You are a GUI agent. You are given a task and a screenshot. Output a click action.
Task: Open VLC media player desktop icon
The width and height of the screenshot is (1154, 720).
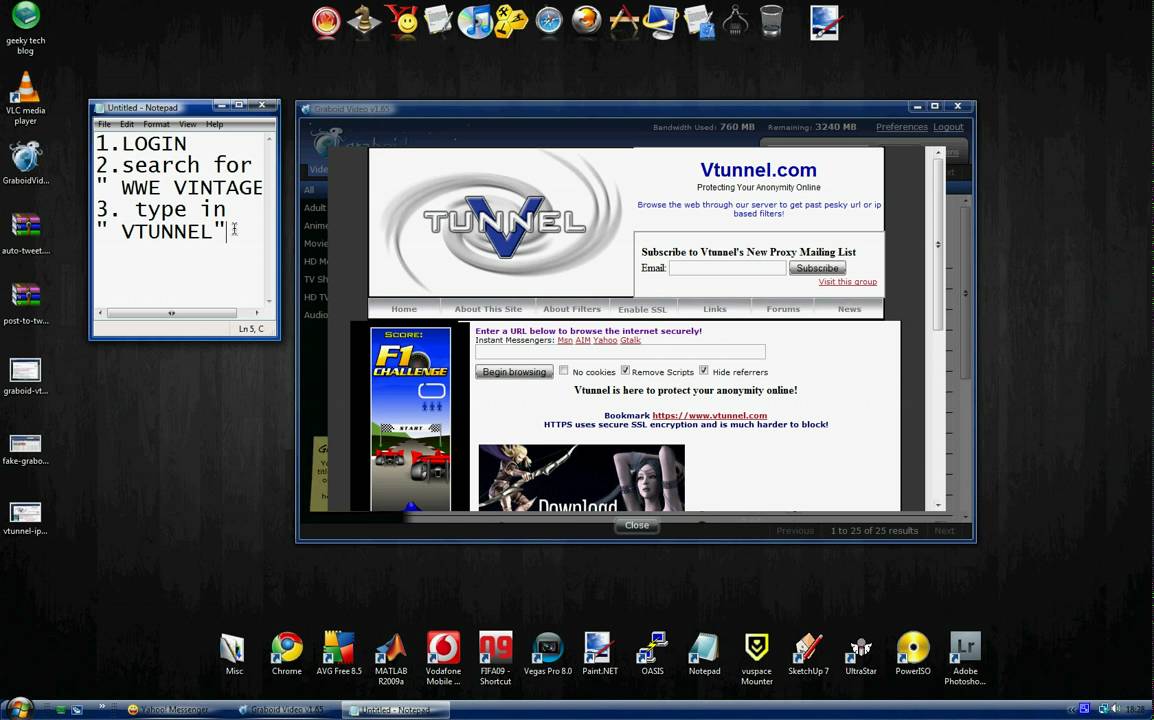pyautogui.click(x=26, y=99)
